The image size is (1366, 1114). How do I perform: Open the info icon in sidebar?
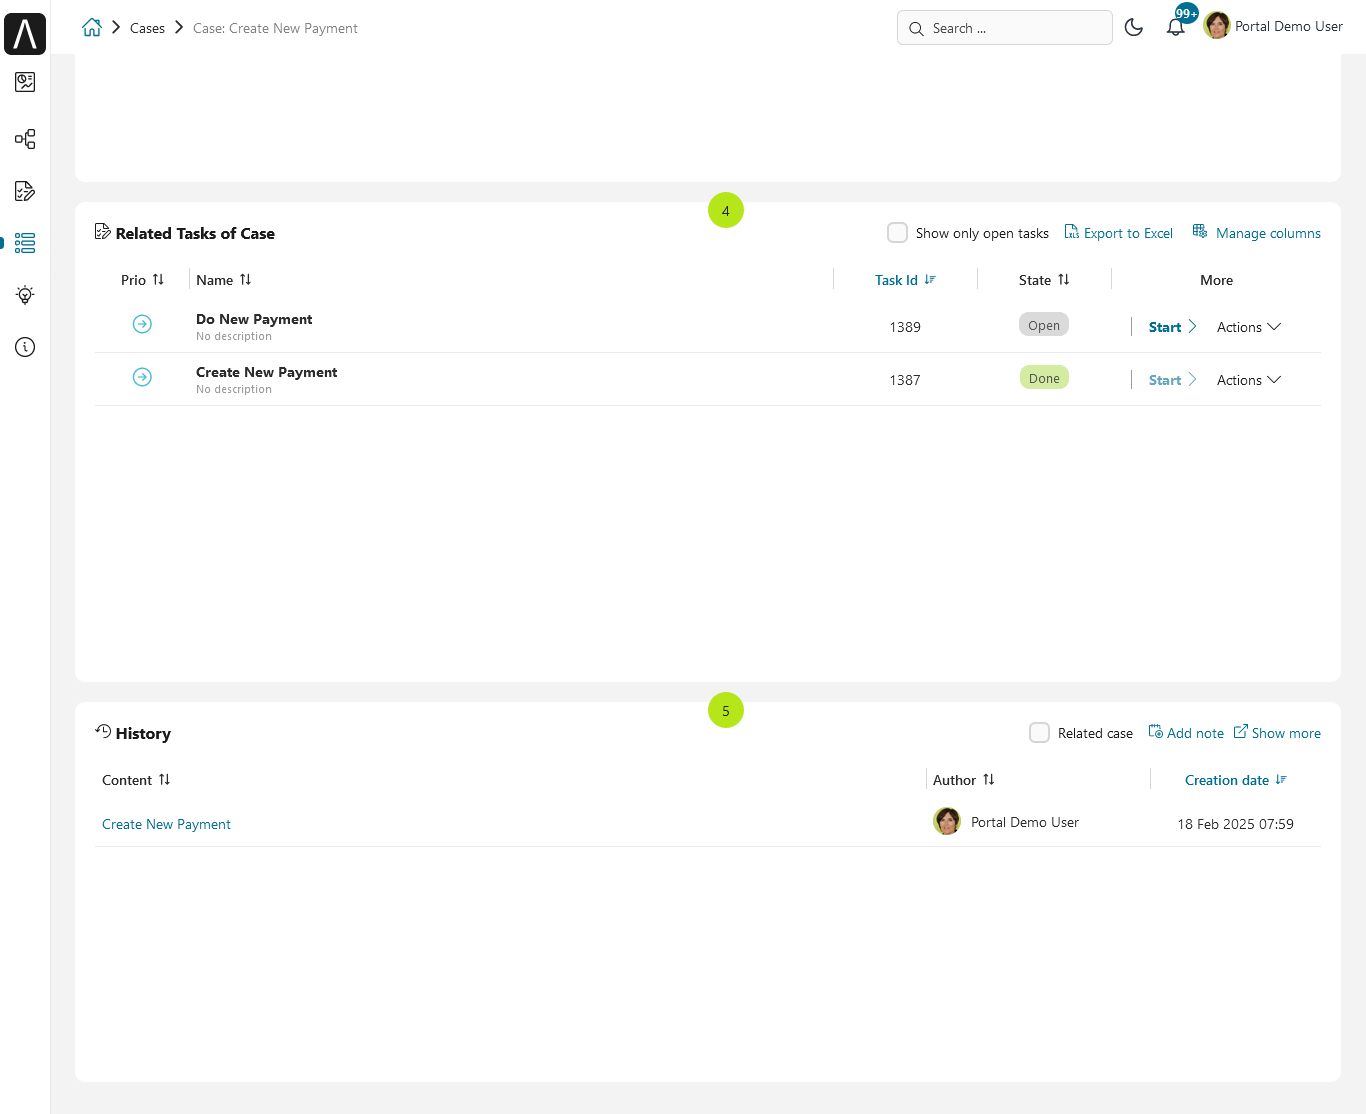click(x=25, y=347)
